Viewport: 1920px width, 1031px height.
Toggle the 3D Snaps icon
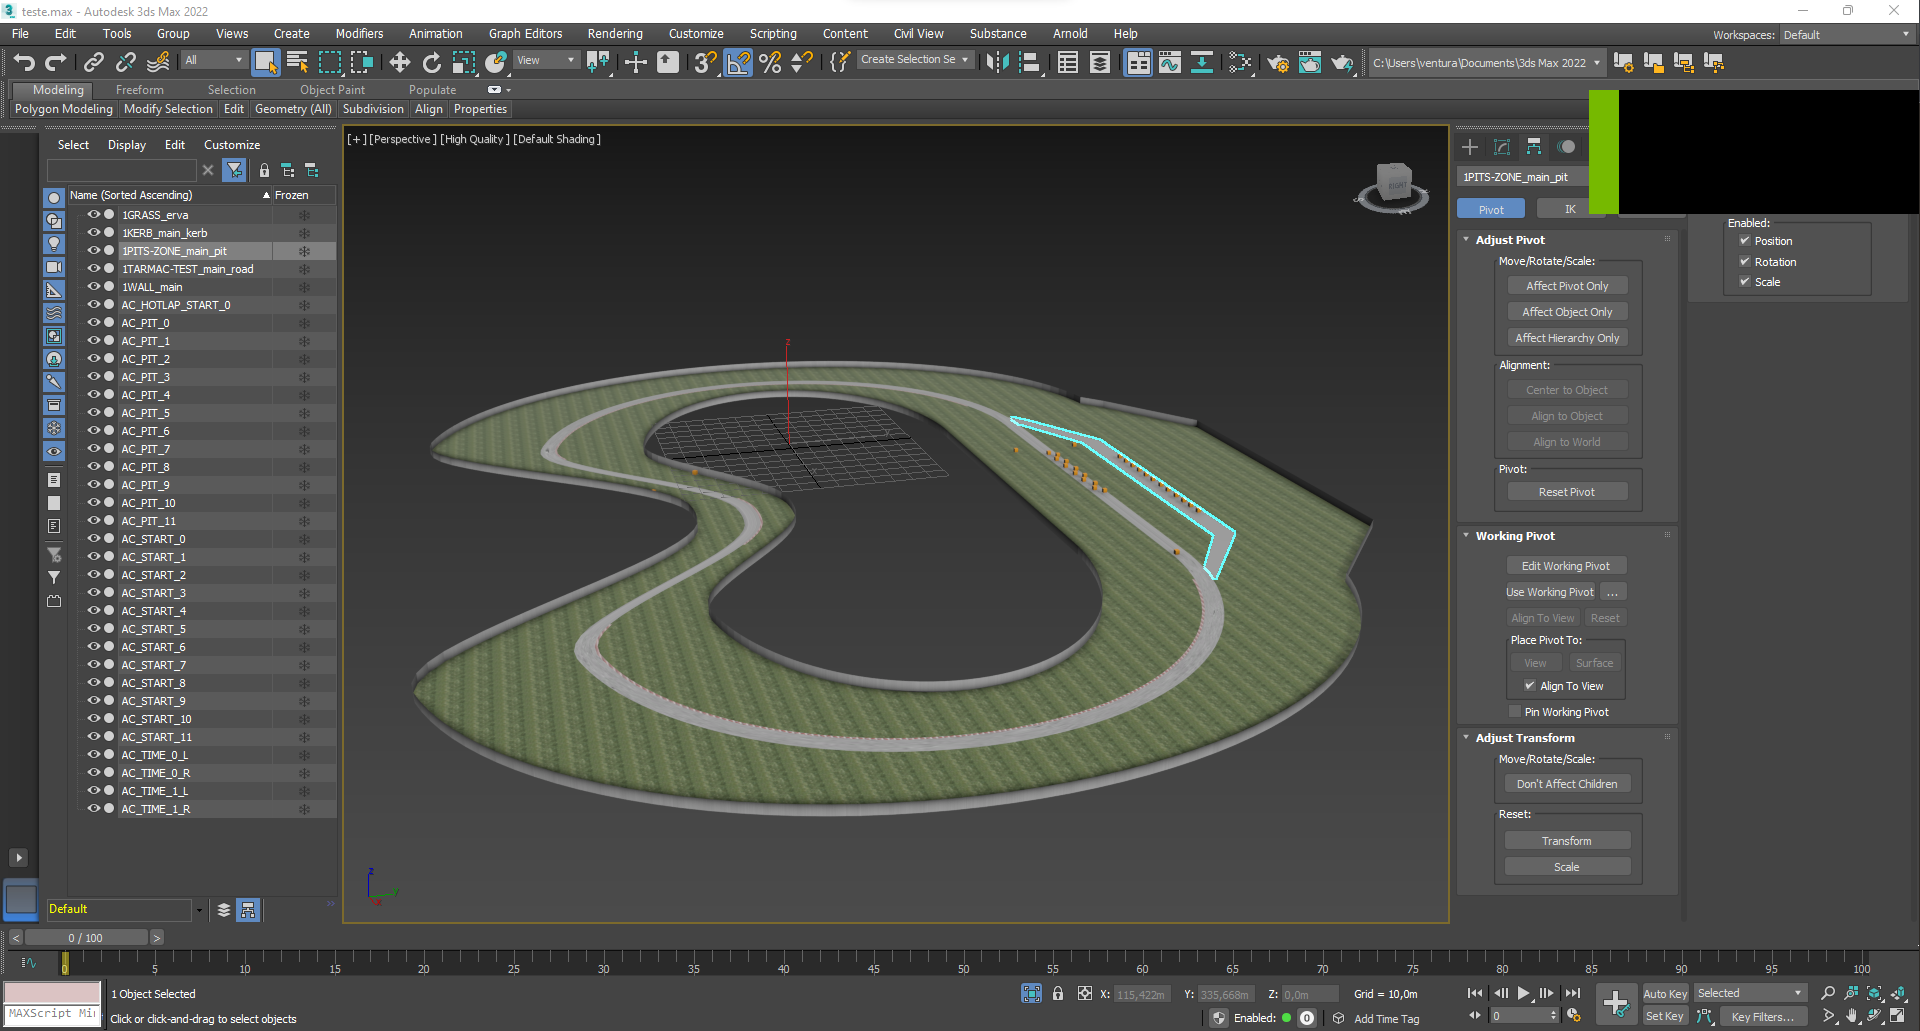pyautogui.click(x=705, y=63)
